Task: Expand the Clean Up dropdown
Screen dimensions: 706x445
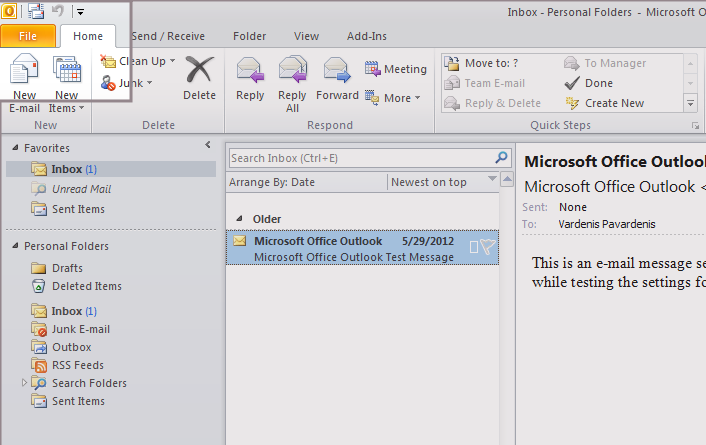Action: [x=138, y=61]
